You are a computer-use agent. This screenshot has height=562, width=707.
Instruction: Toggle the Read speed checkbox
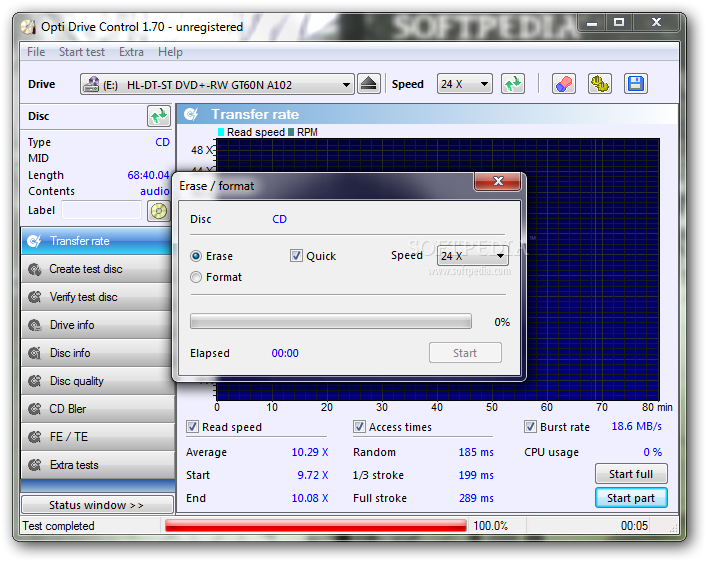point(192,427)
